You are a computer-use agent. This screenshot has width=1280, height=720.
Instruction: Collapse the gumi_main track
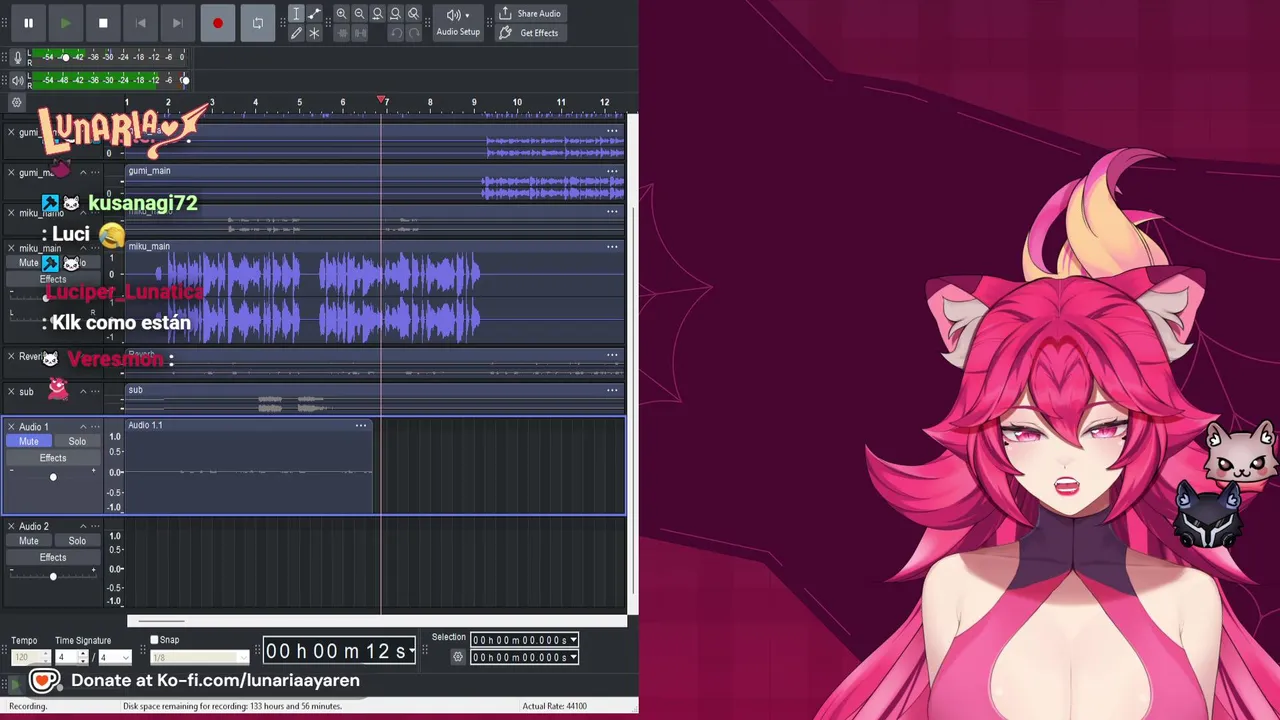(x=83, y=172)
